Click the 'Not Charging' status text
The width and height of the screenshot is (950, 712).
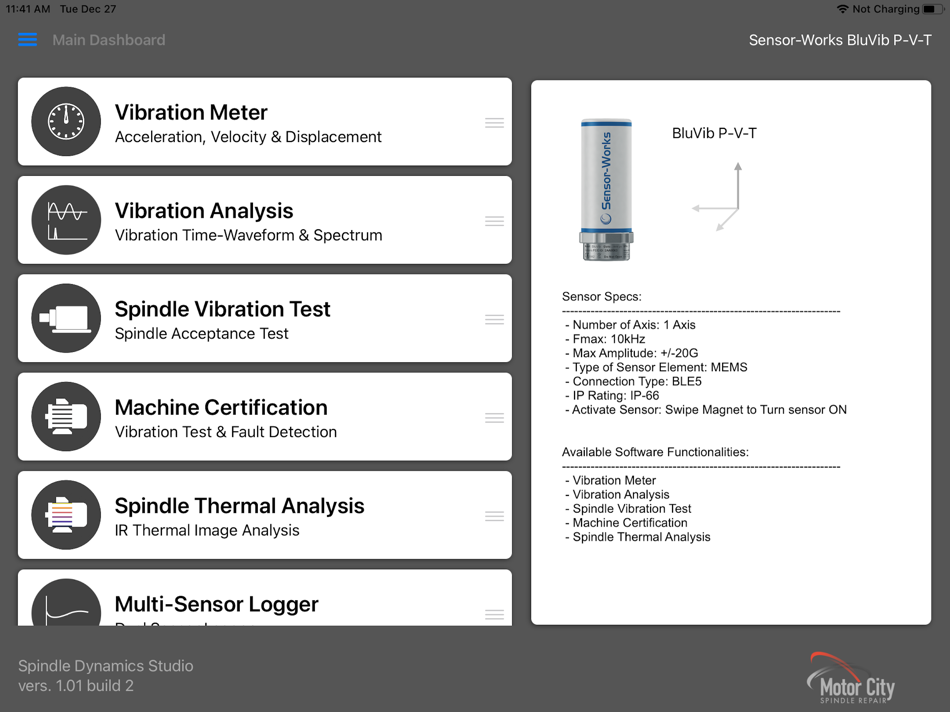tap(886, 9)
